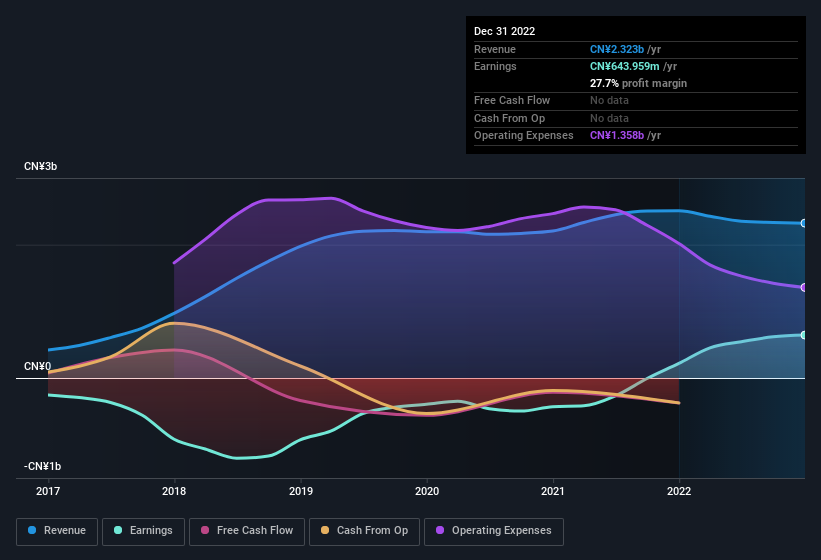Select the 2022 axis label
This screenshot has width=821, height=560.
(x=679, y=491)
